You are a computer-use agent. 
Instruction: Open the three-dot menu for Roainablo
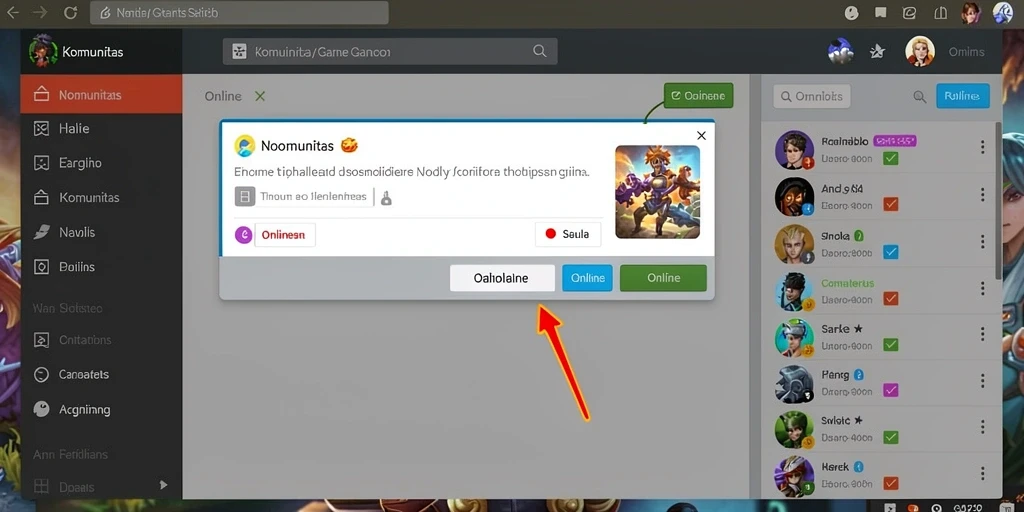point(982,147)
